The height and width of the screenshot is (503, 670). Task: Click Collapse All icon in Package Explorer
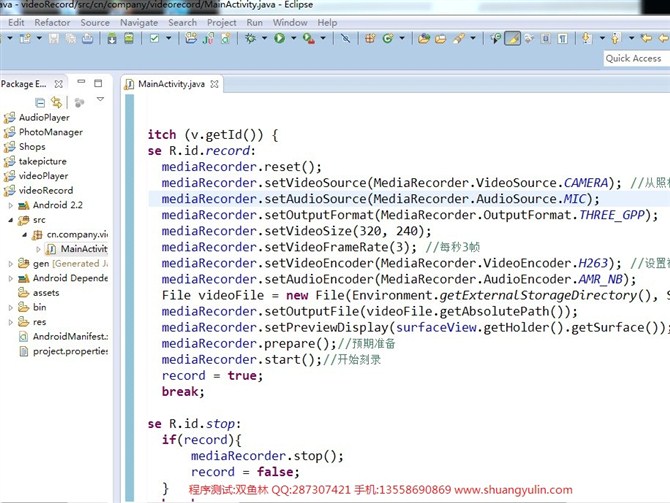tap(40, 102)
